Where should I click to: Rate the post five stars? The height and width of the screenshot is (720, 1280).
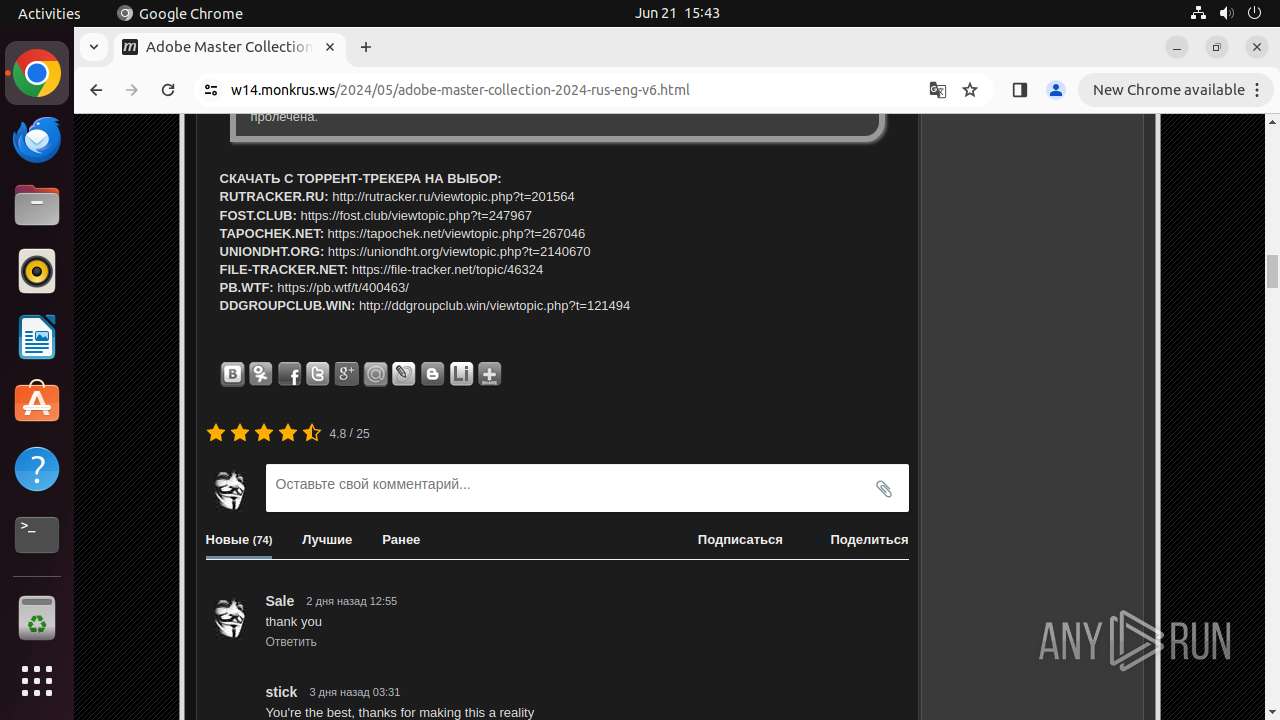(x=312, y=432)
